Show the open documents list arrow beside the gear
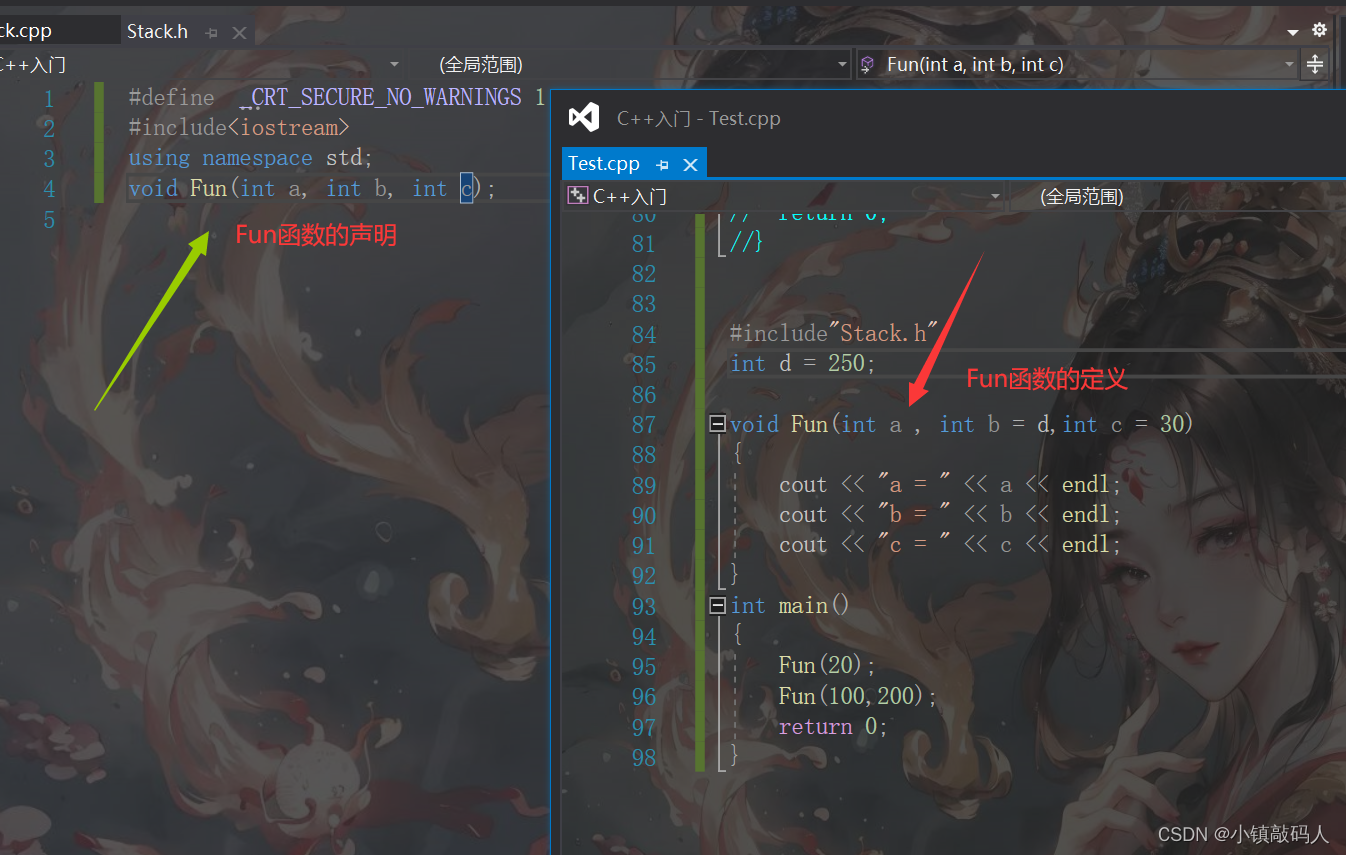 1295,32
